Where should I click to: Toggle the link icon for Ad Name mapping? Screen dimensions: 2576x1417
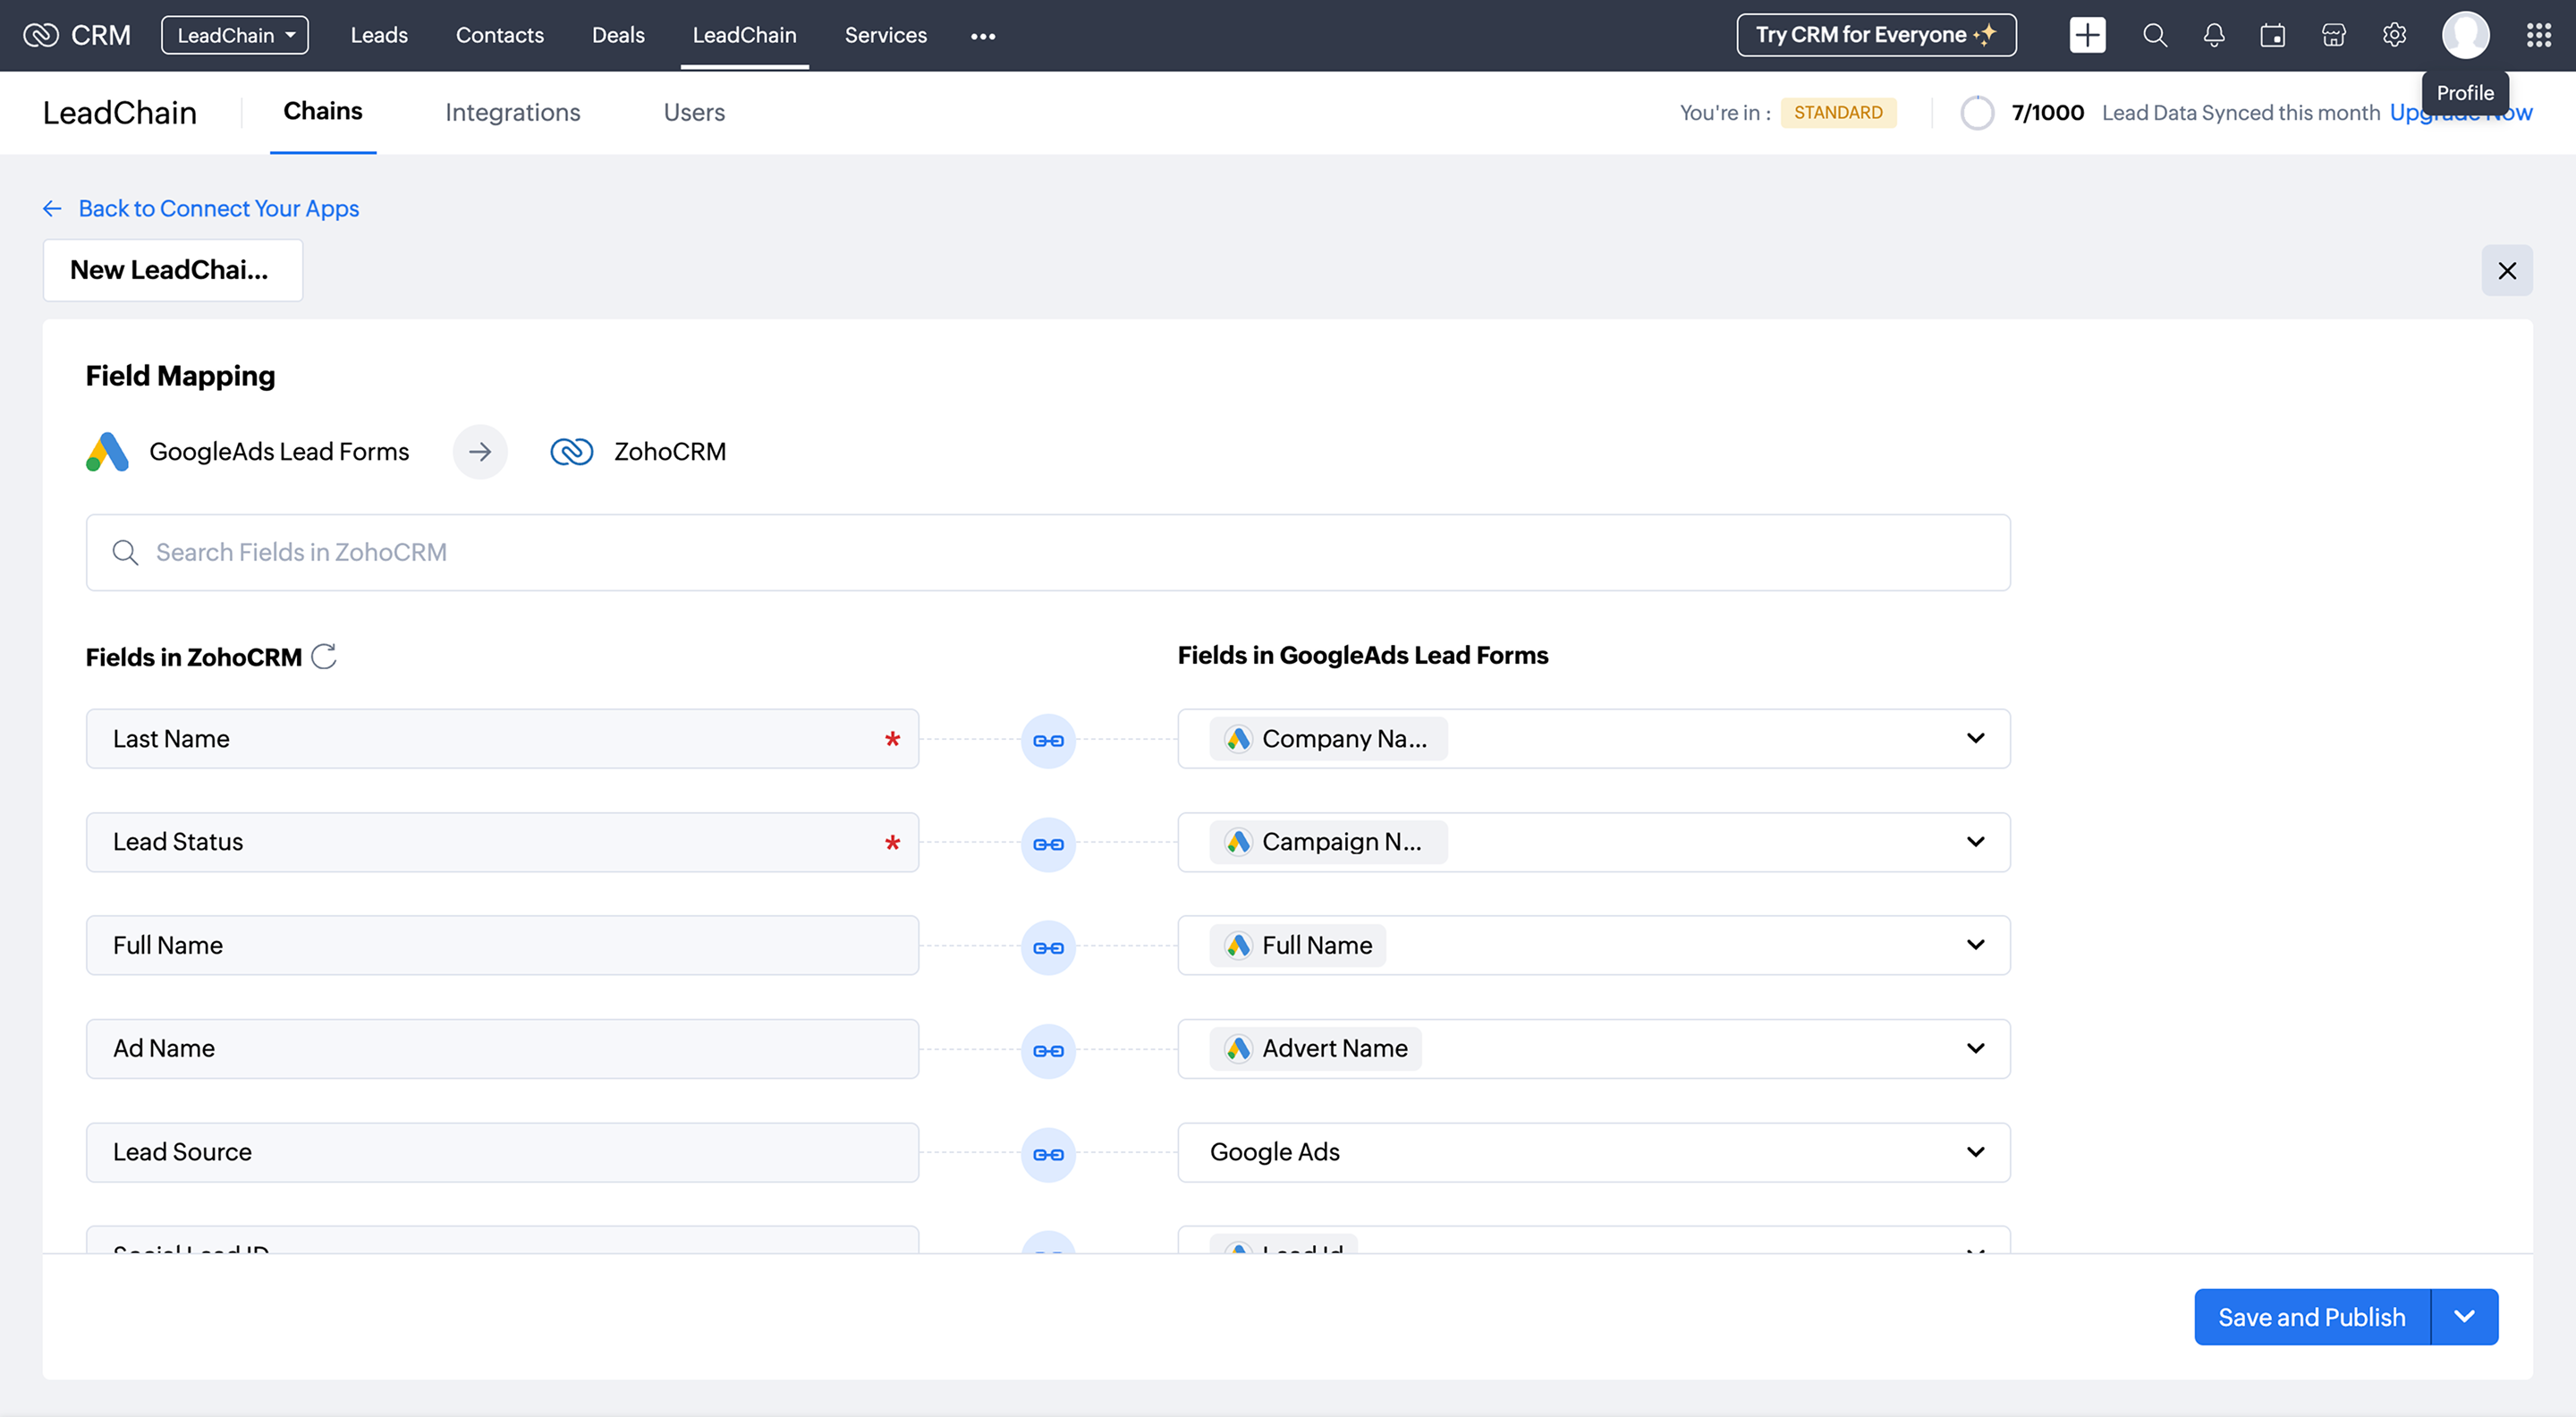(1048, 1050)
